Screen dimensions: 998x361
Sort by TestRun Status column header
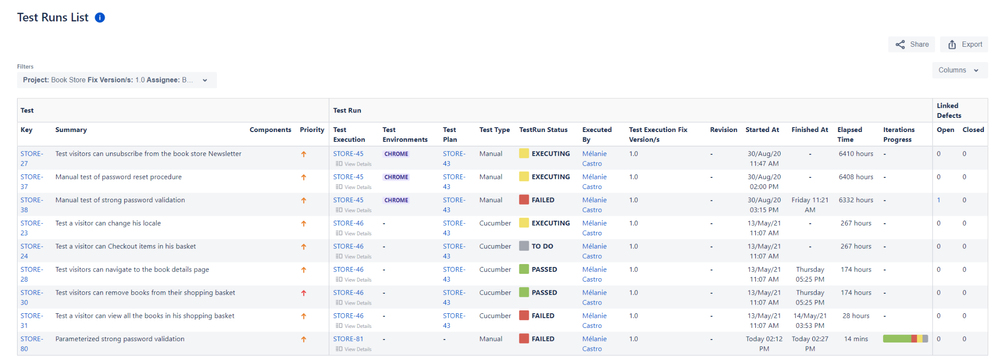[543, 130]
